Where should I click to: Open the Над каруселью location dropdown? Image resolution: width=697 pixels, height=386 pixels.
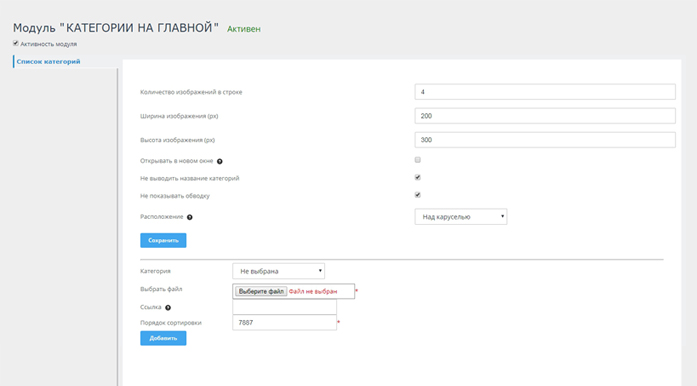[461, 217]
